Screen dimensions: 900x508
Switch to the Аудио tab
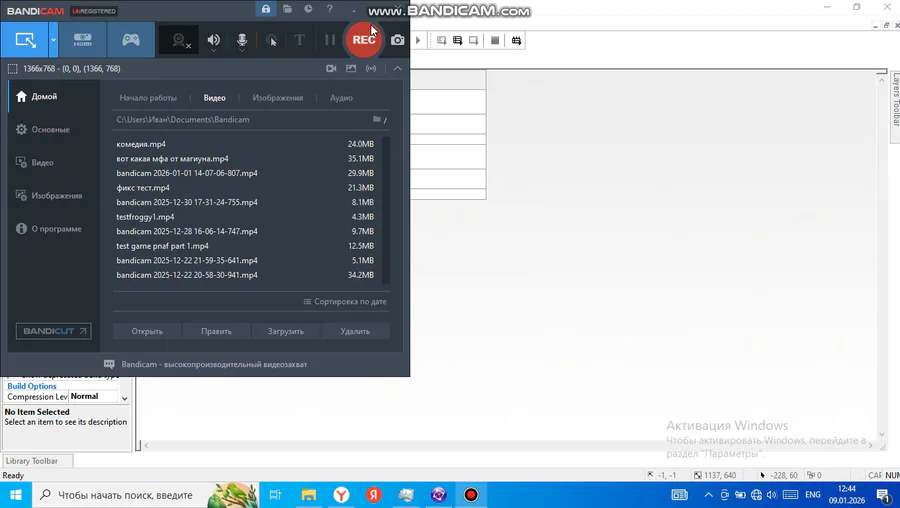click(x=341, y=98)
